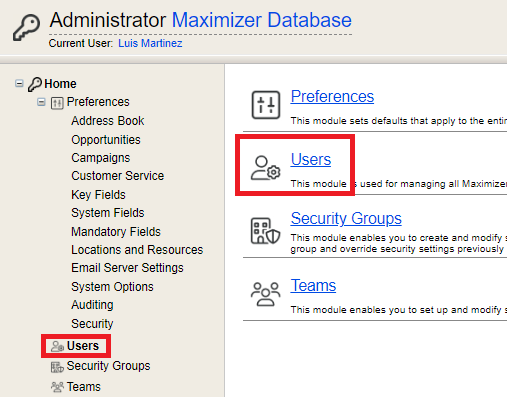Select Home in the navigation tree
The width and height of the screenshot is (507, 397).
pos(60,84)
